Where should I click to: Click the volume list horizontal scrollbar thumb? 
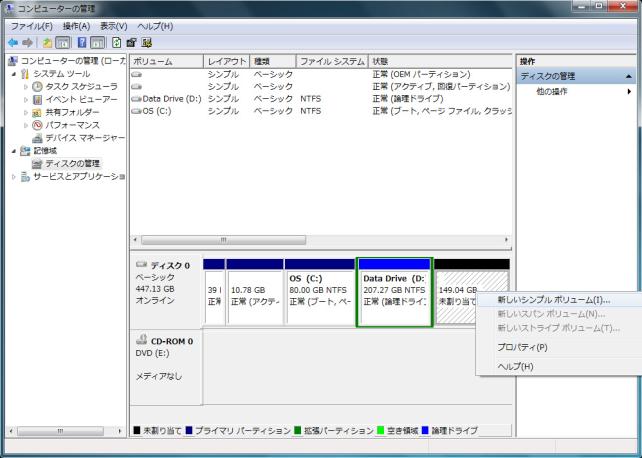pos(224,240)
